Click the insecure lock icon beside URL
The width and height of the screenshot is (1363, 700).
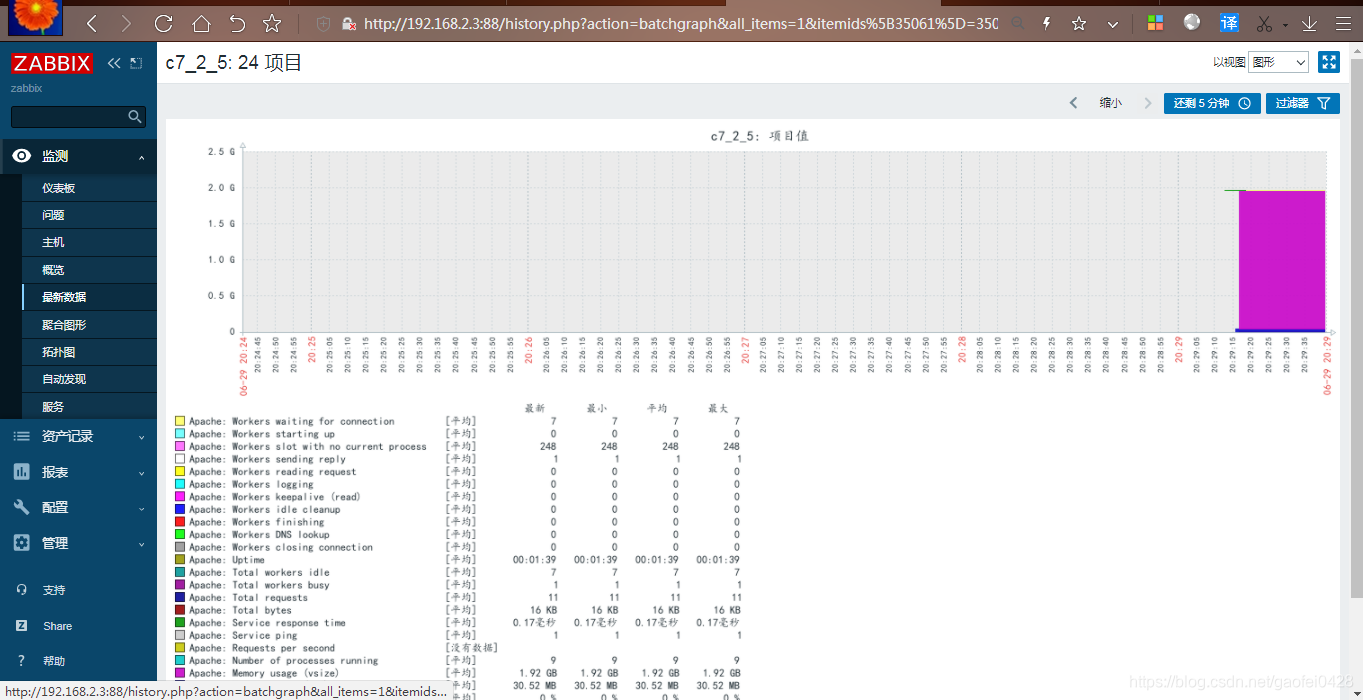348,23
